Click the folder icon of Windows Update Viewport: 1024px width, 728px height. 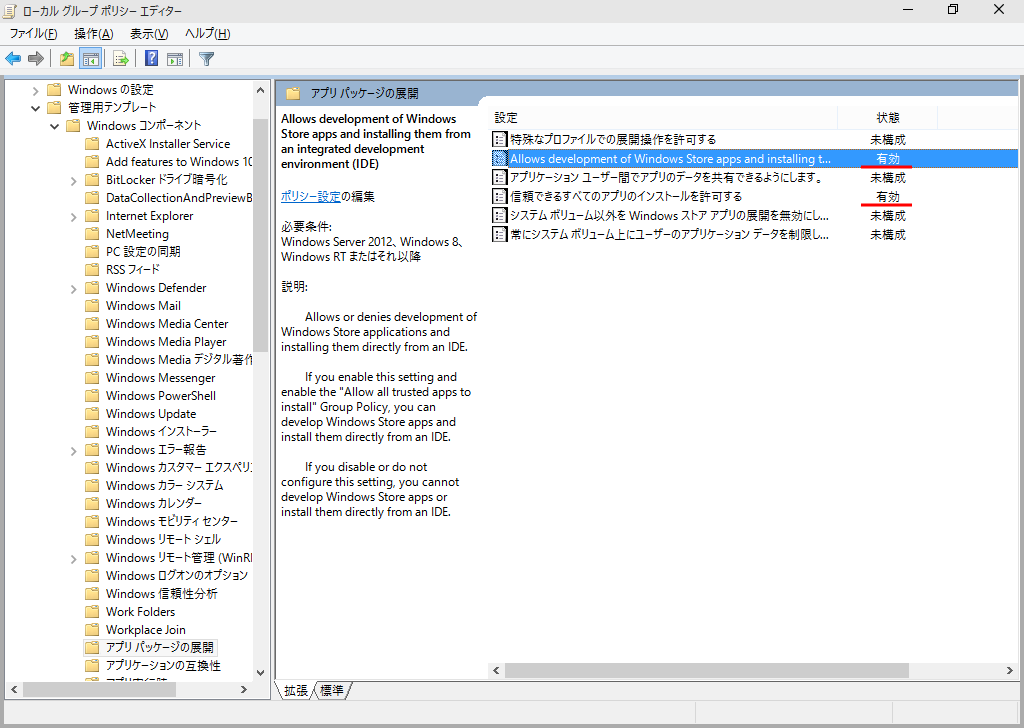93,413
